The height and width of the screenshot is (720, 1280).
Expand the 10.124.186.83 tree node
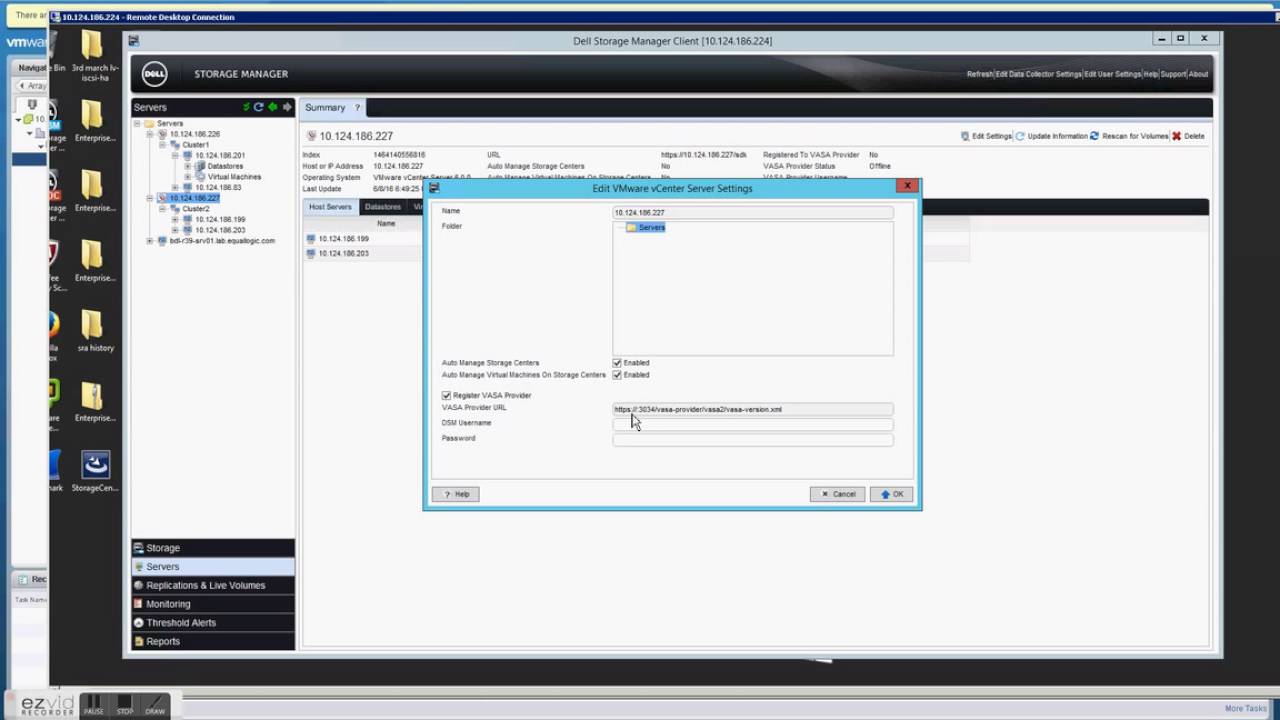tap(176, 188)
